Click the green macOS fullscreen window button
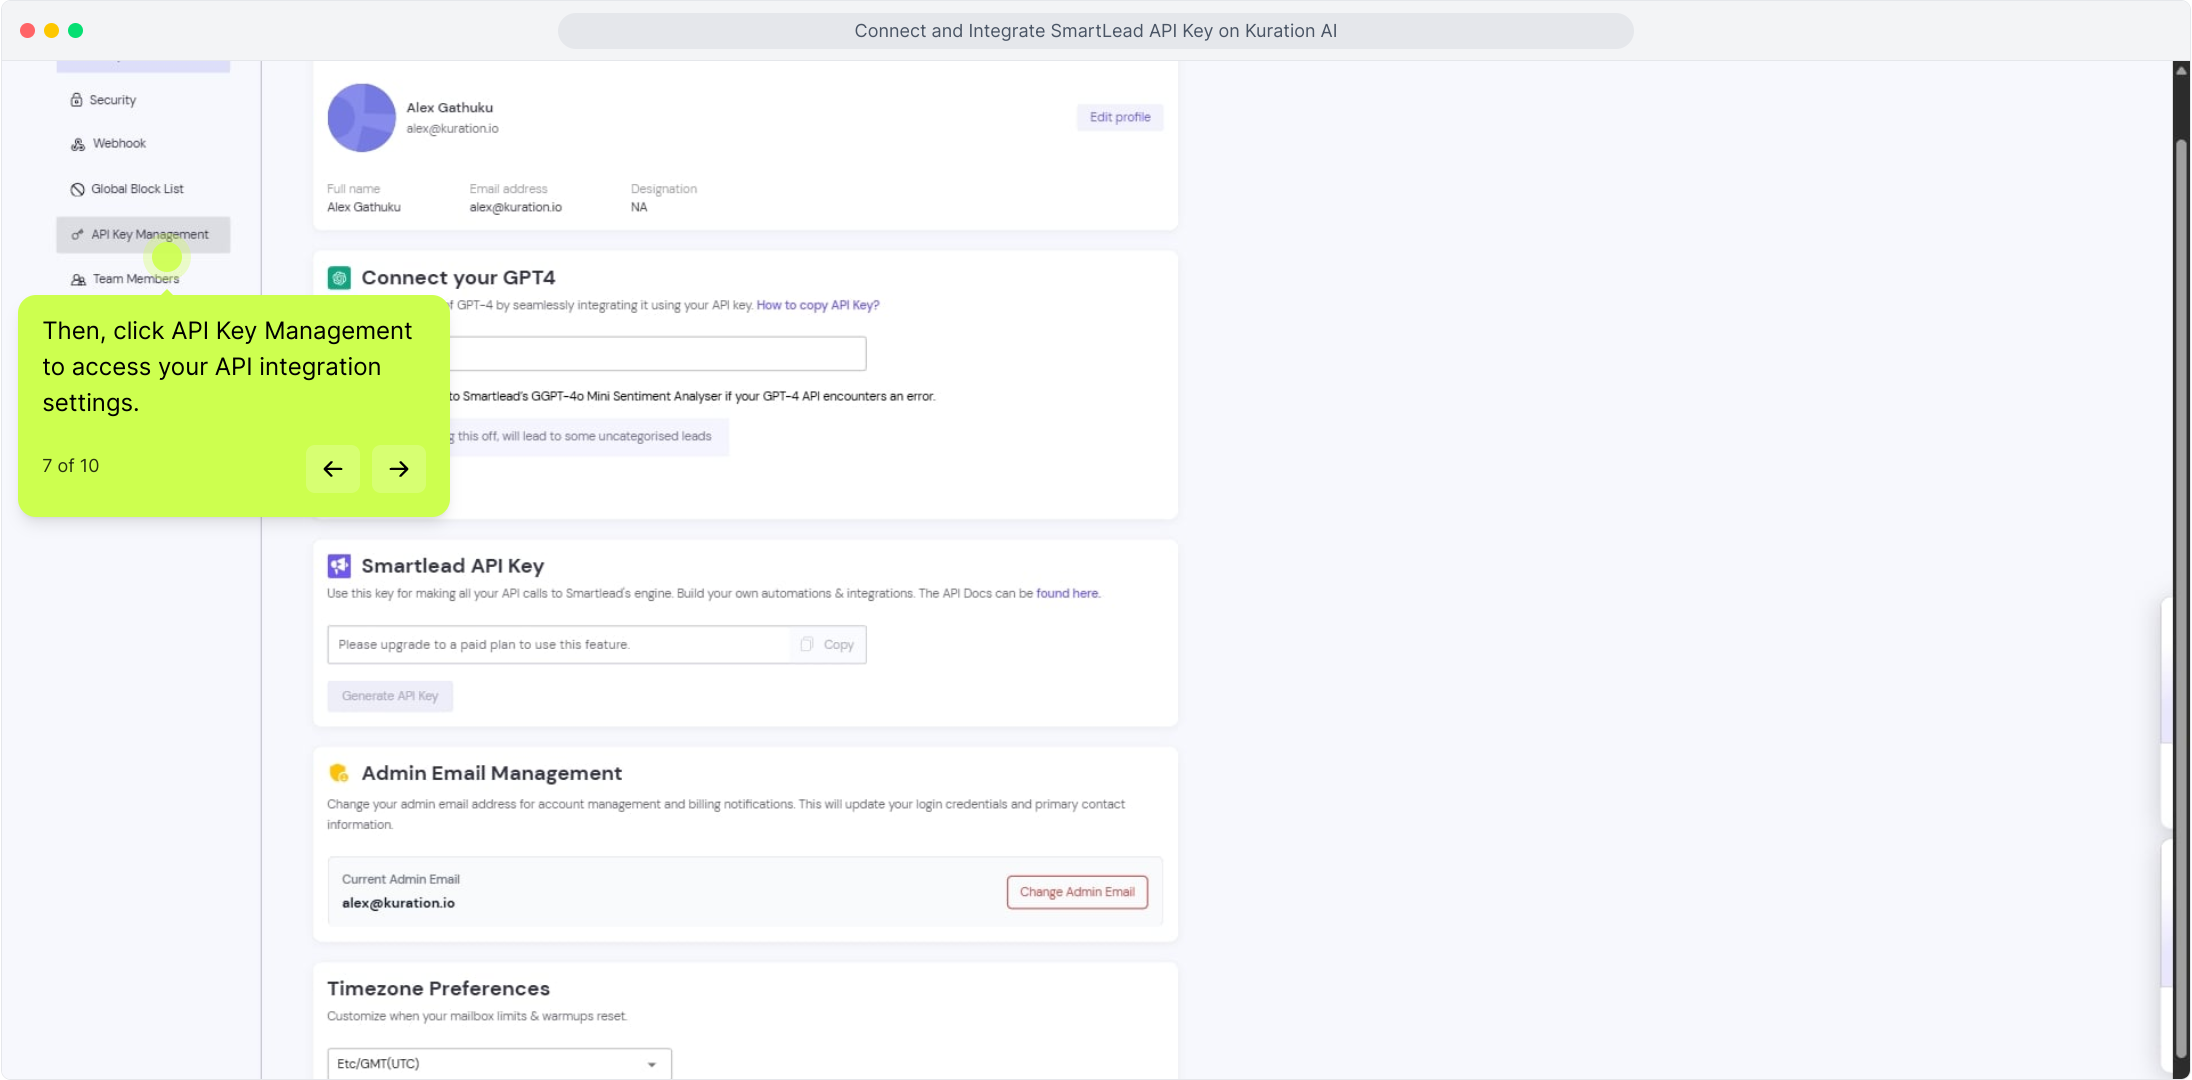This screenshot has width=2192, height=1080. tap(75, 31)
